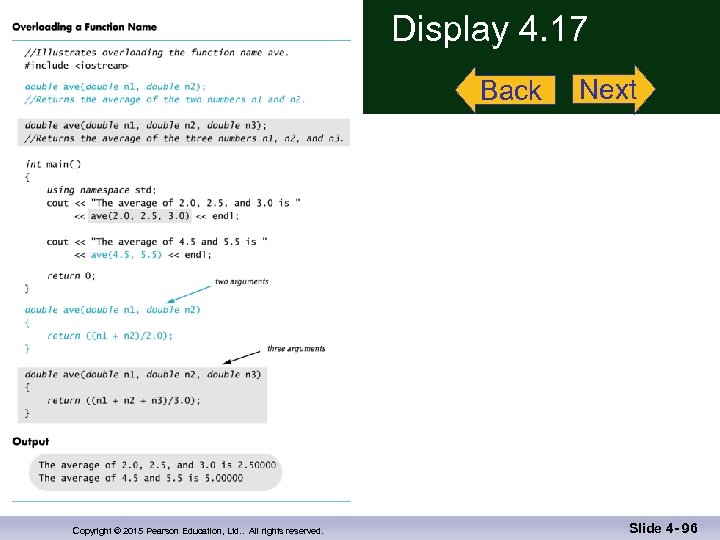Click the 'return 0;' statement
Image resolution: width=720 pixels, height=540 pixels.
coord(71,276)
